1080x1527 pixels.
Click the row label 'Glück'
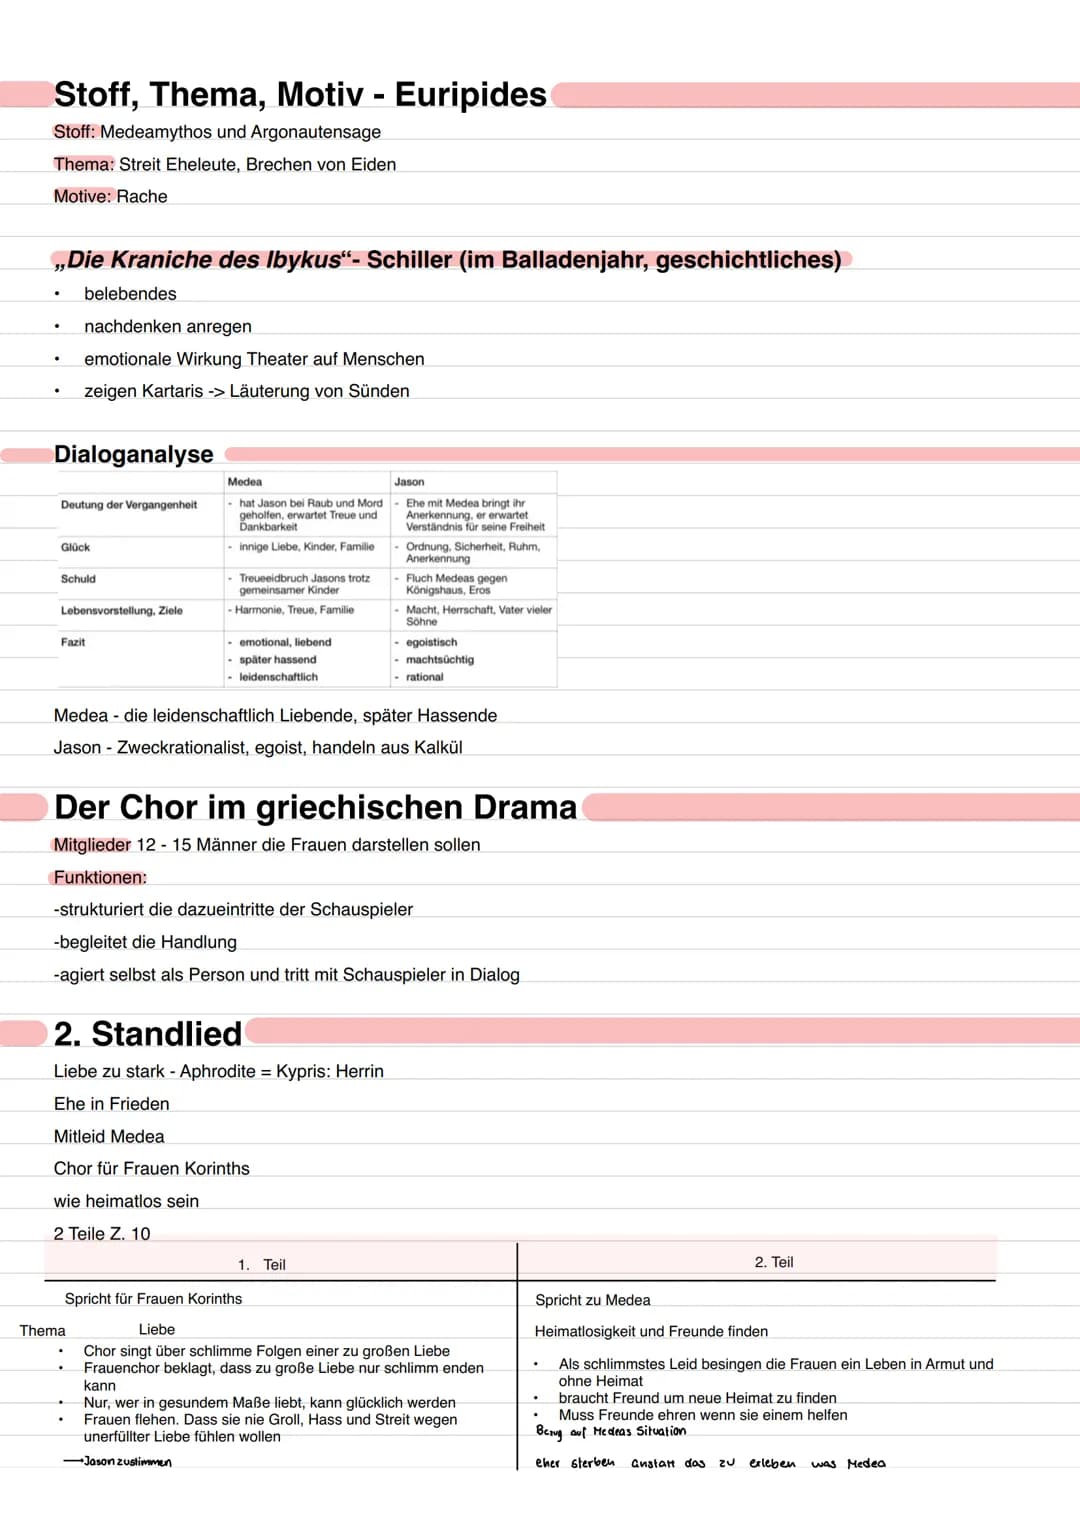click(75, 547)
